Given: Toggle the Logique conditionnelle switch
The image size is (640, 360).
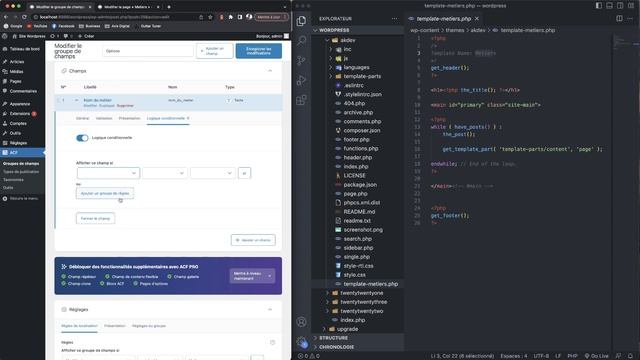Looking at the screenshot, I should pyautogui.click(x=82, y=138).
